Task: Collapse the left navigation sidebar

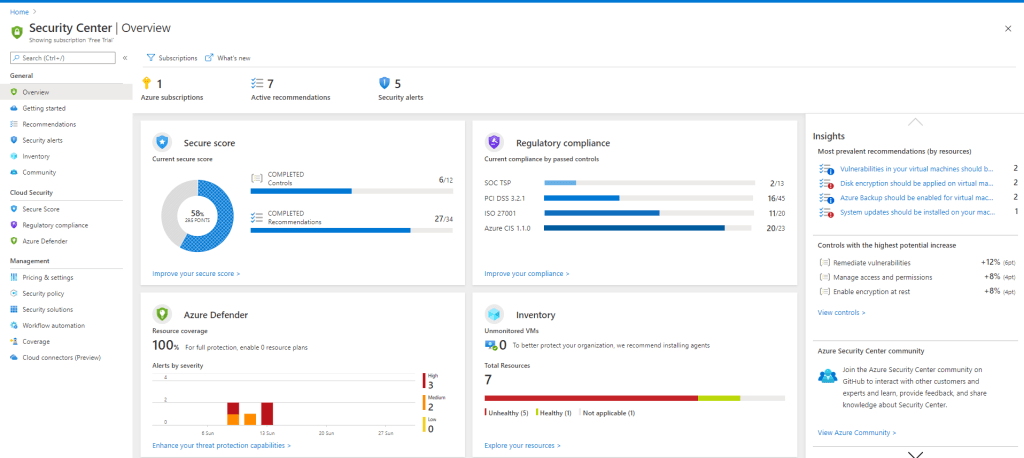Action: pos(125,58)
